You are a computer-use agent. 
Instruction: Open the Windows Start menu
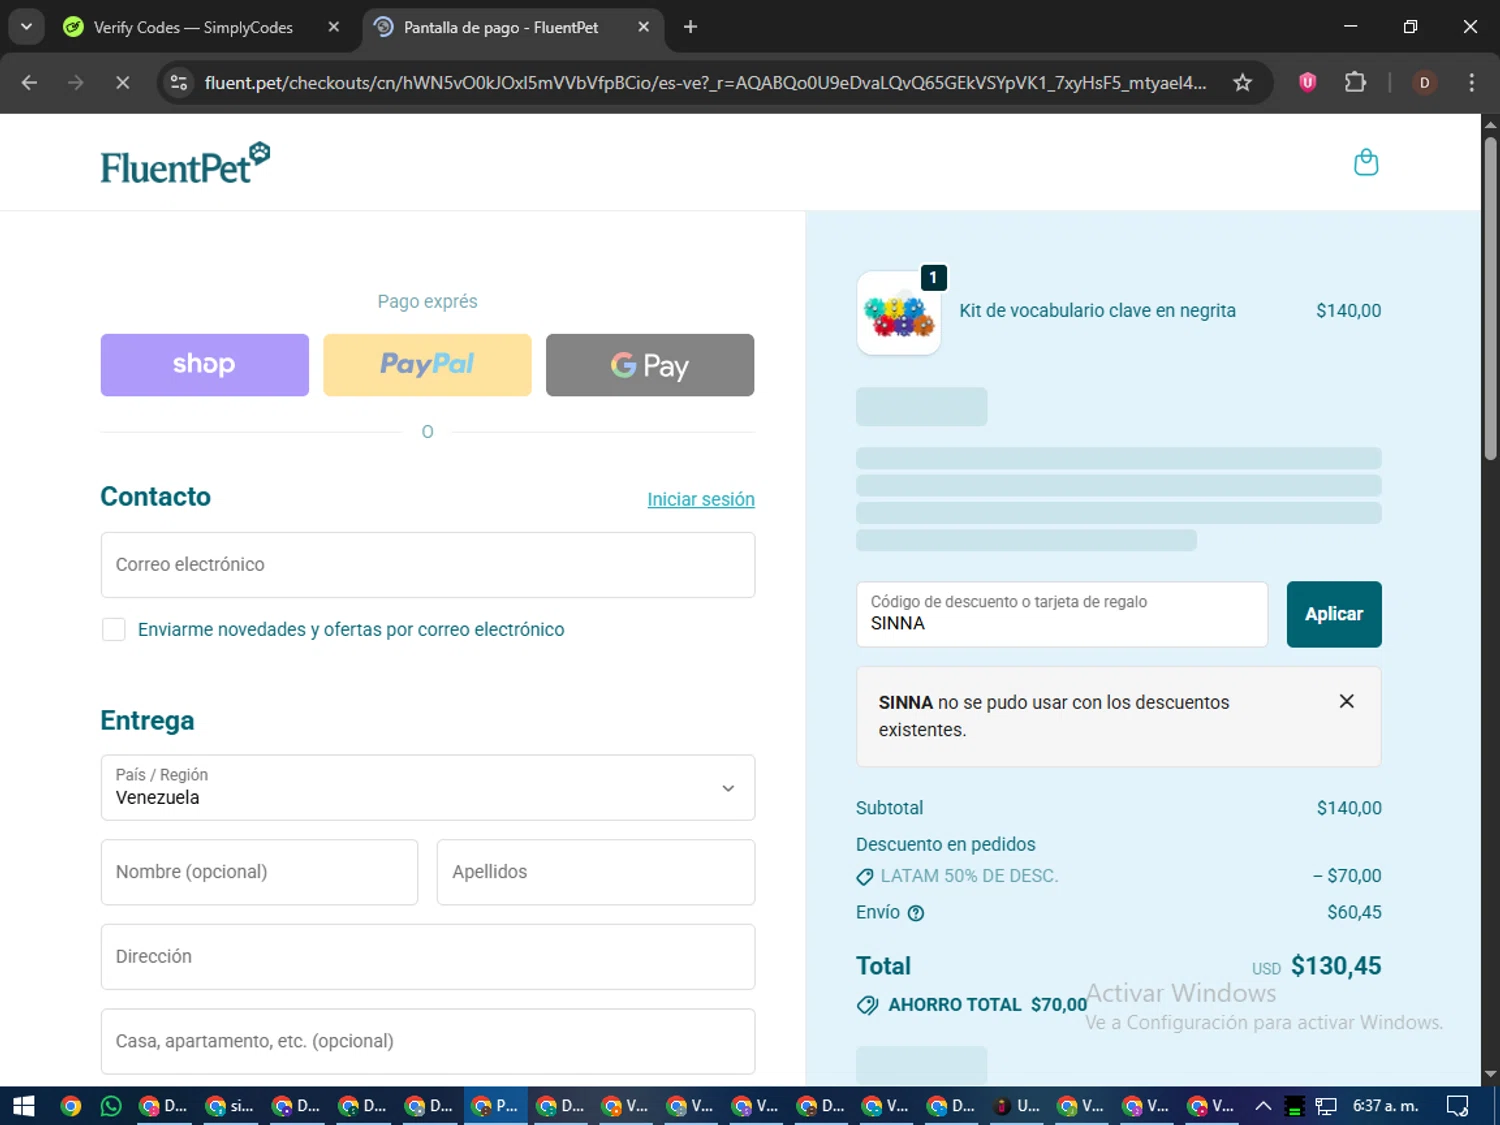point(24,1106)
